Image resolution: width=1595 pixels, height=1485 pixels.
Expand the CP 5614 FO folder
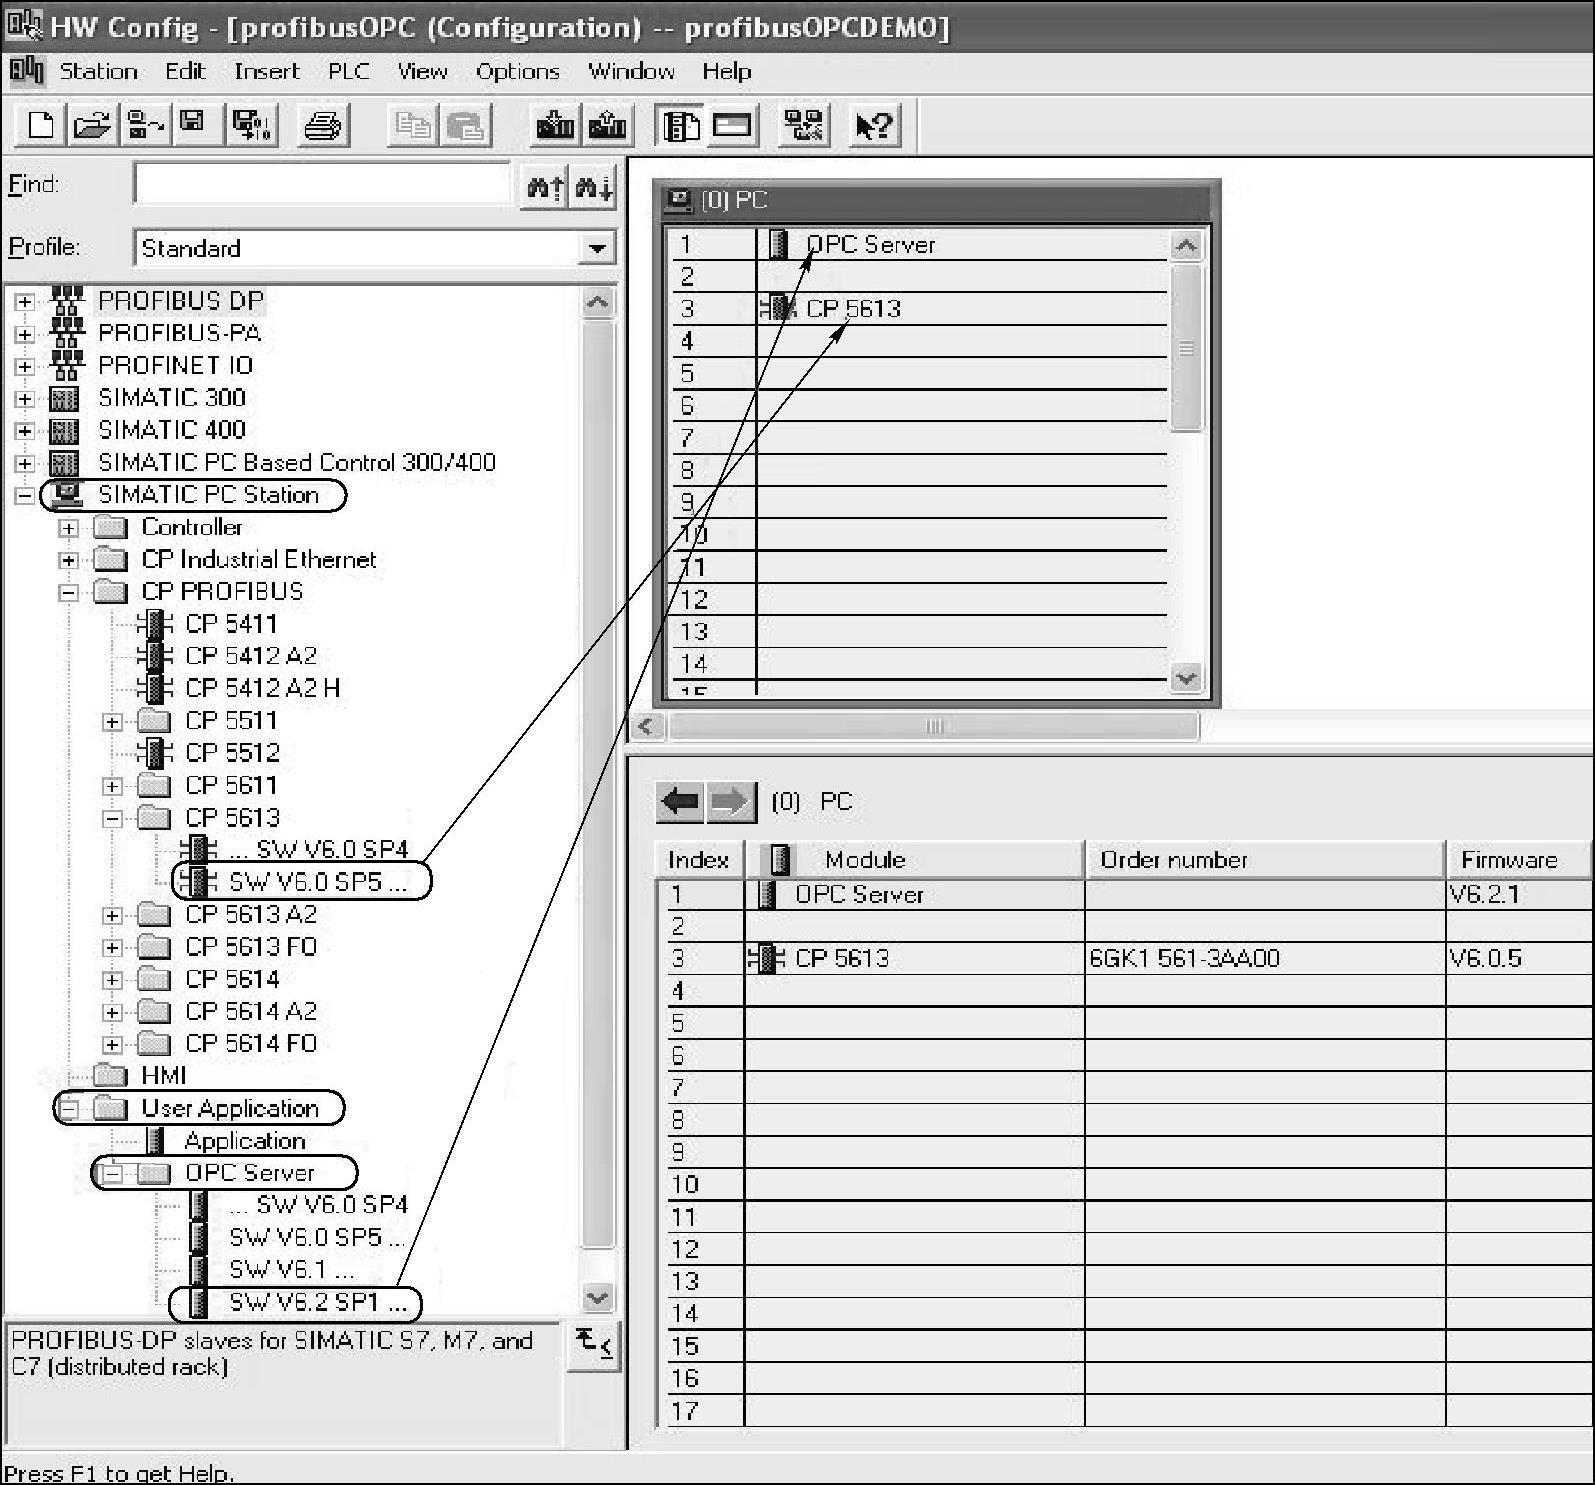[112, 1044]
